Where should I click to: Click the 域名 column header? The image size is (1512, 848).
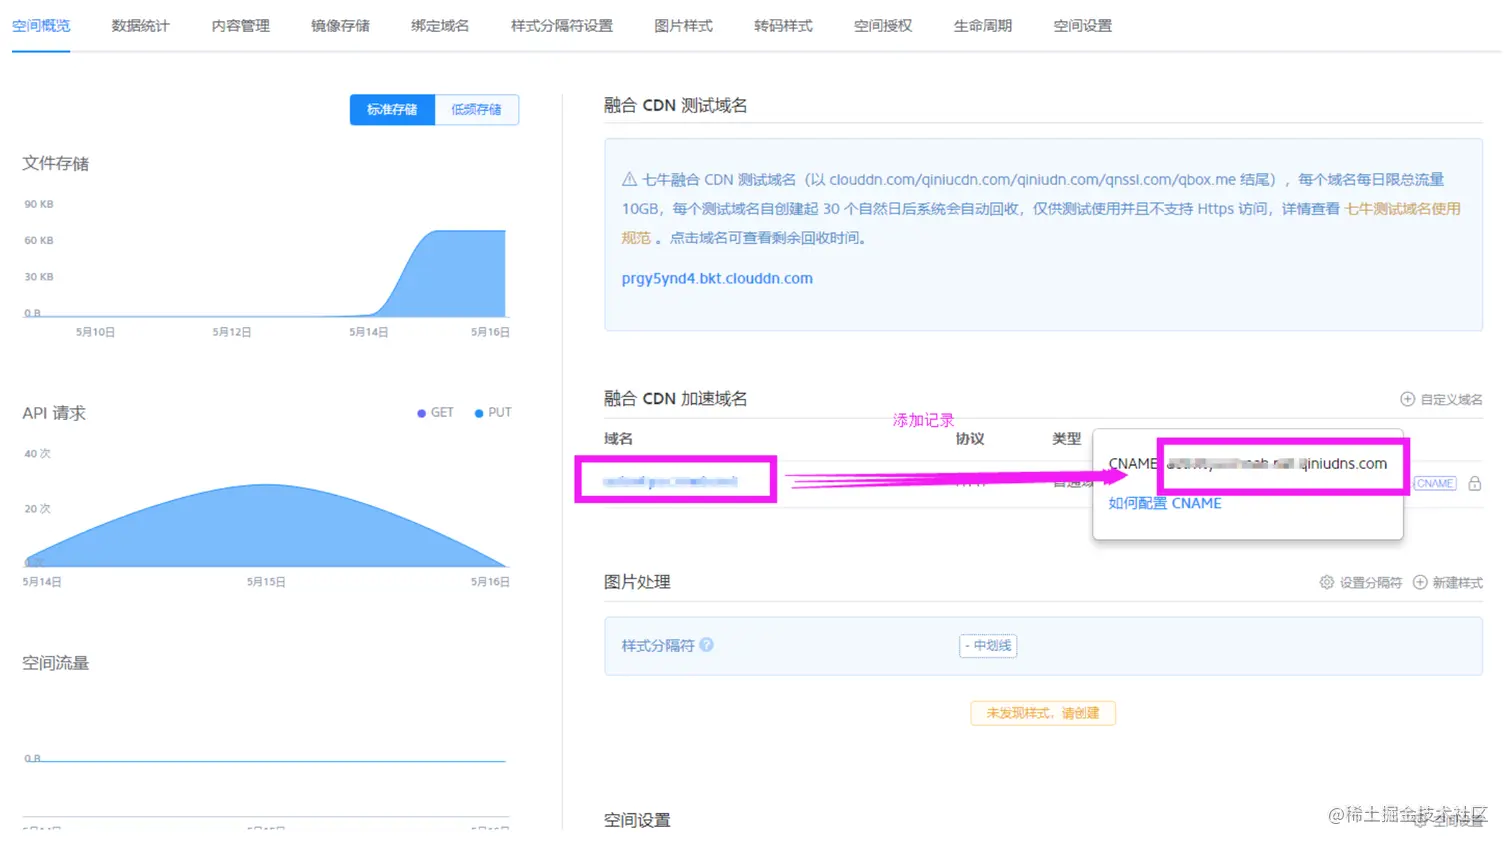click(618, 439)
